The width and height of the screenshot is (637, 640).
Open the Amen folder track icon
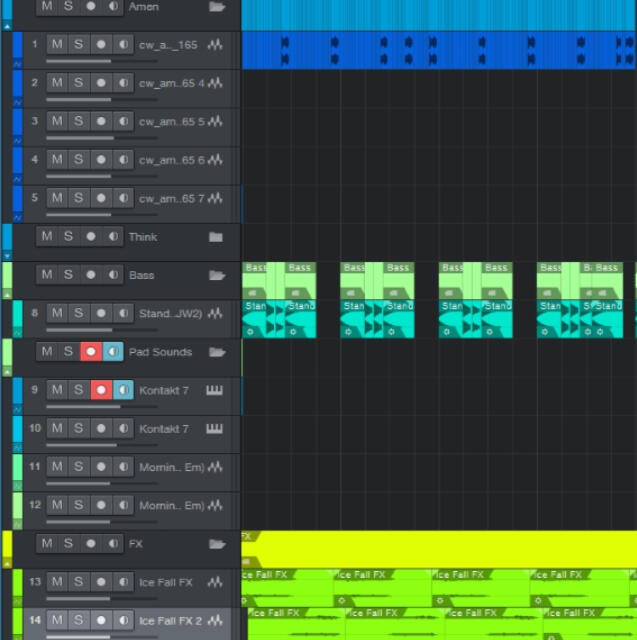pos(216,7)
